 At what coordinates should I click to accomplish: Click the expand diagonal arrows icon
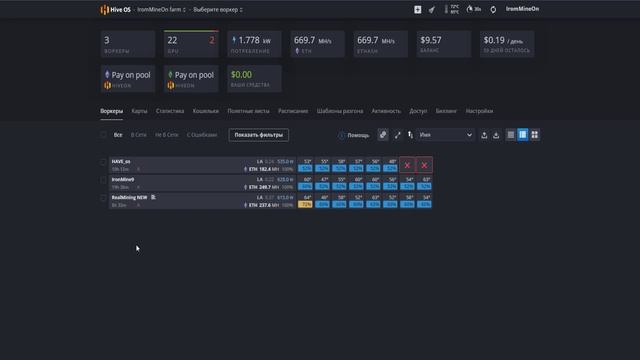click(x=397, y=135)
